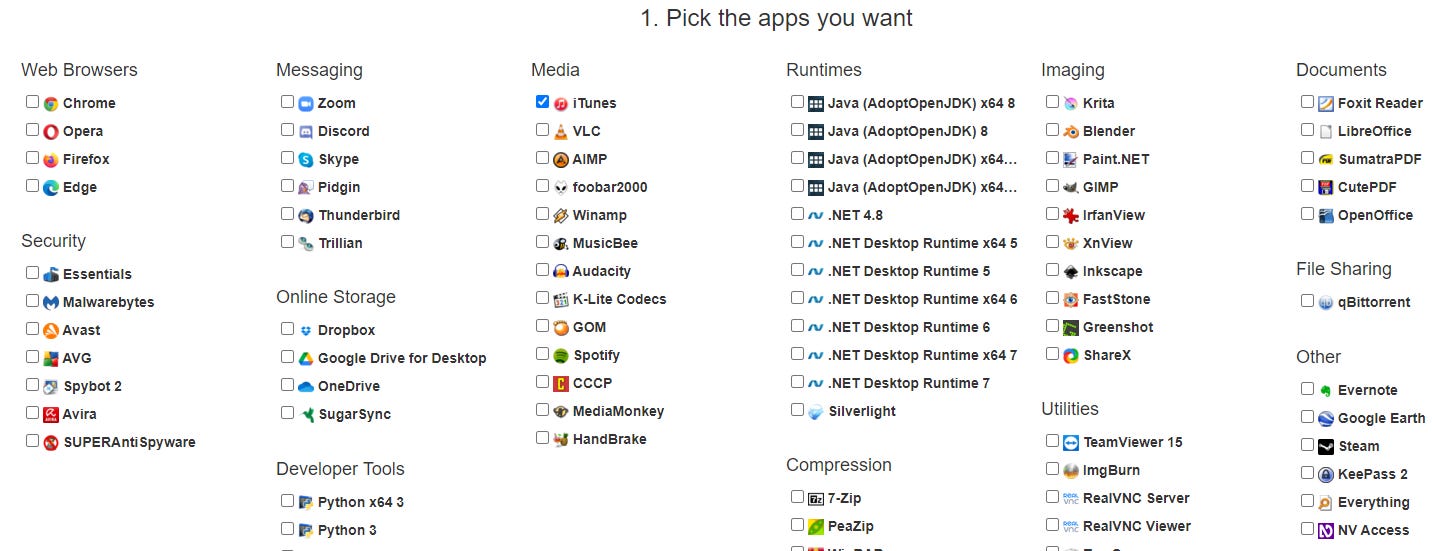Click the Google Earth icon
Viewport: 1432px width, 551px height.
pos(1326,418)
